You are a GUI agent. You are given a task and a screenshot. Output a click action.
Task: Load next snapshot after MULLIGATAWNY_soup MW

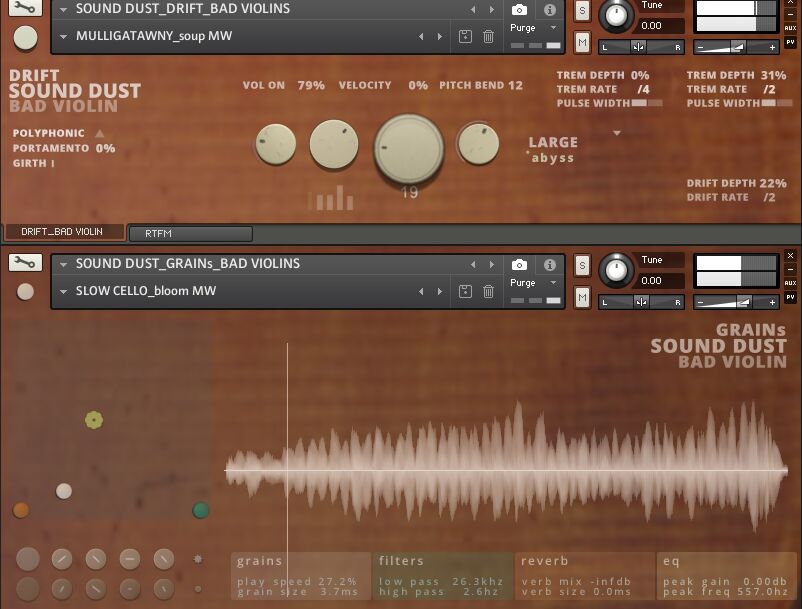[x=440, y=36]
